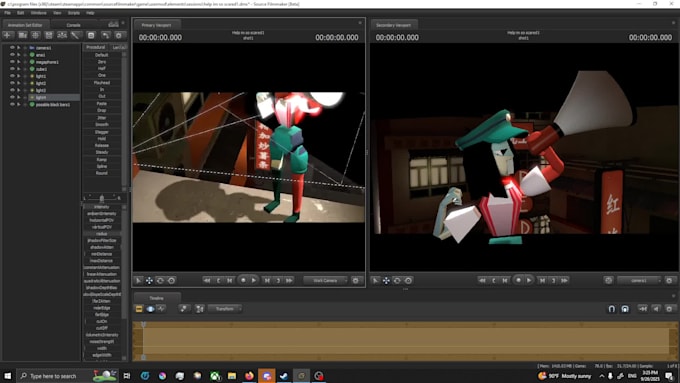This screenshot has width=680, height=383.
Task: Apply the Default procedural preset
Action: [102, 55]
